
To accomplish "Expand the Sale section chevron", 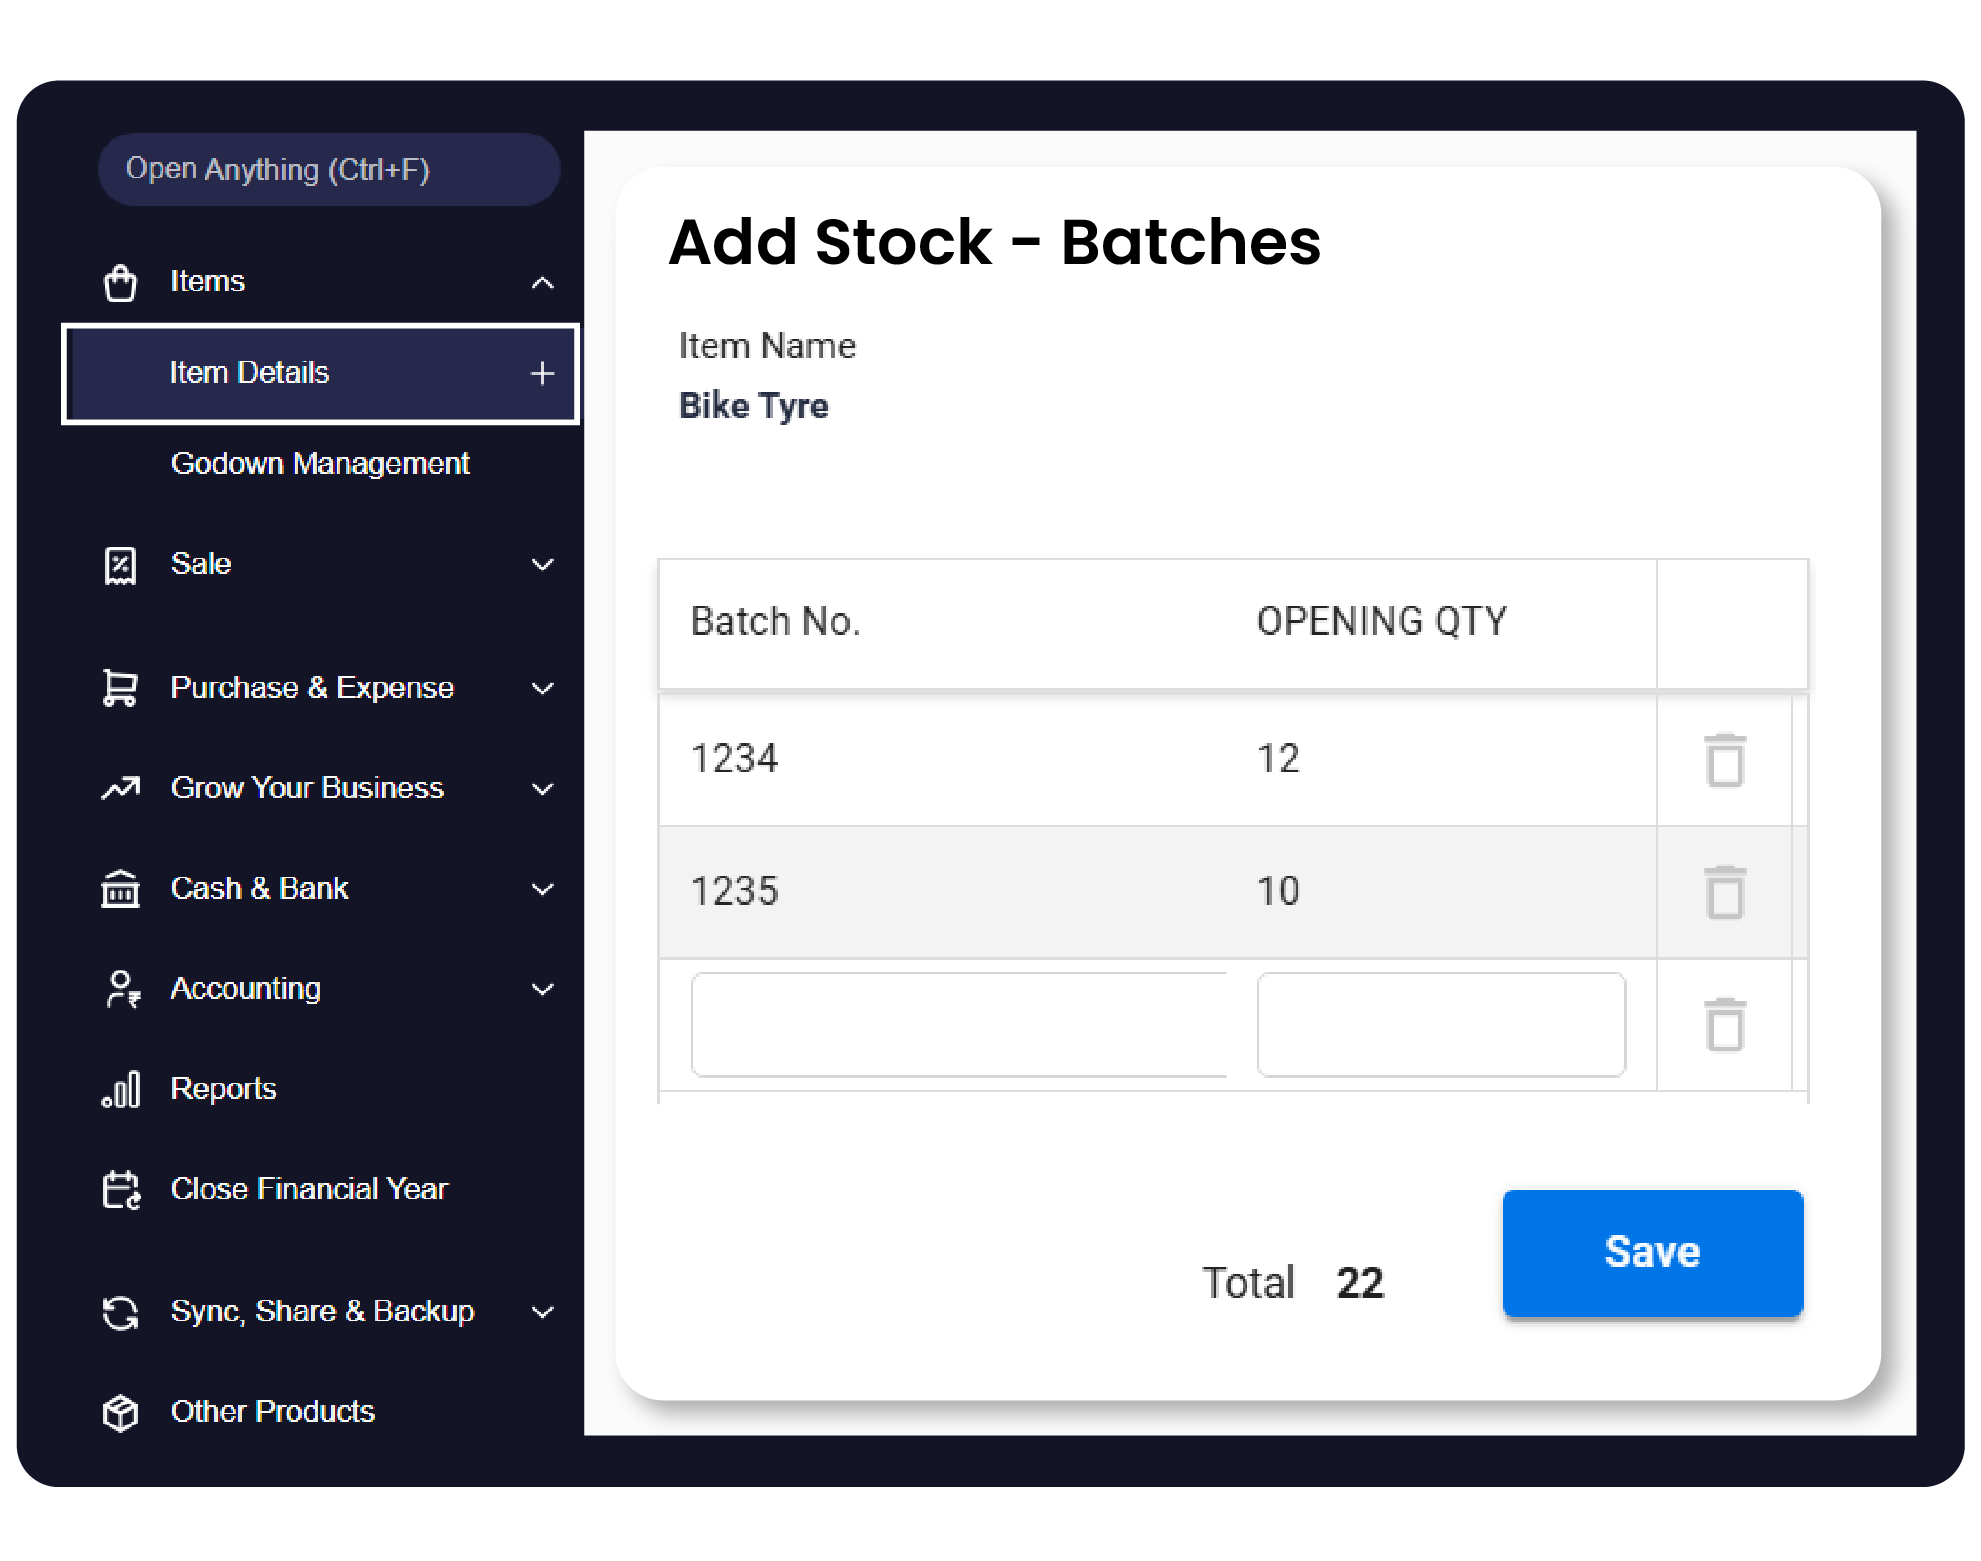I will pyautogui.click(x=543, y=564).
